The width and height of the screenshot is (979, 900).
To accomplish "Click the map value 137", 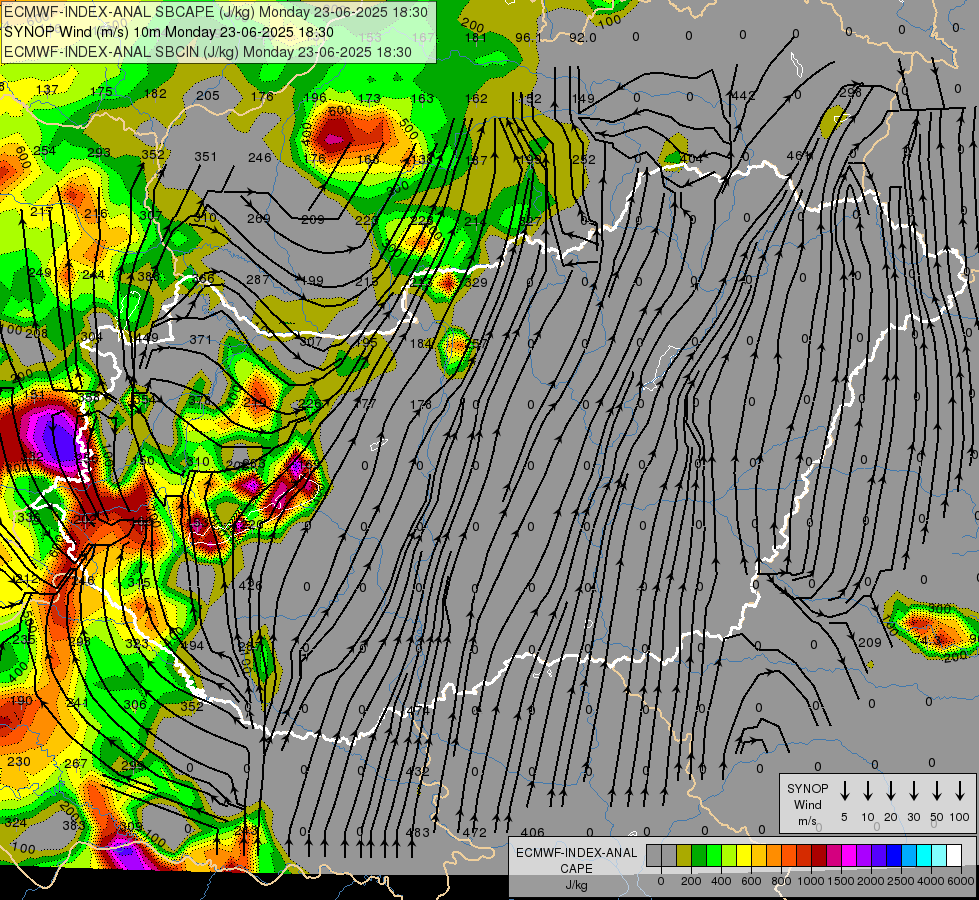I will 47,90.
